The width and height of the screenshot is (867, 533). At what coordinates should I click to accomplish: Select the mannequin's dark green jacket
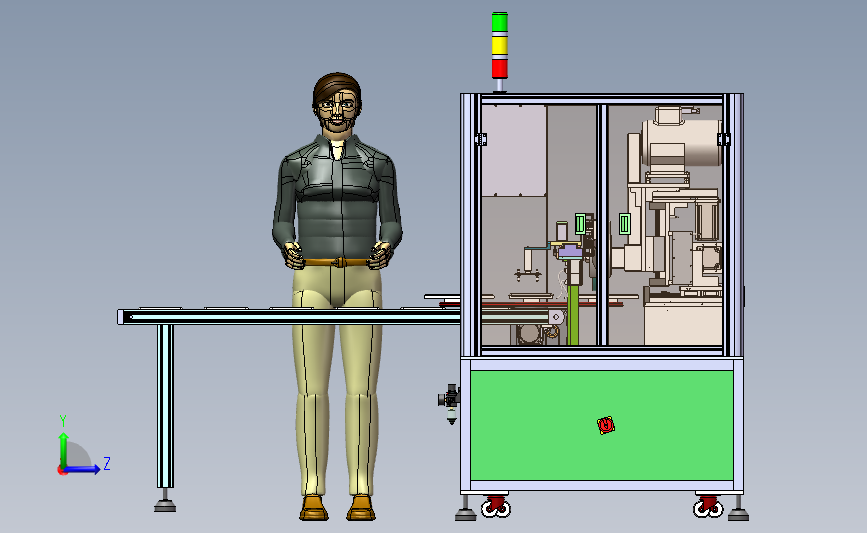pyautogui.click(x=337, y=198)
